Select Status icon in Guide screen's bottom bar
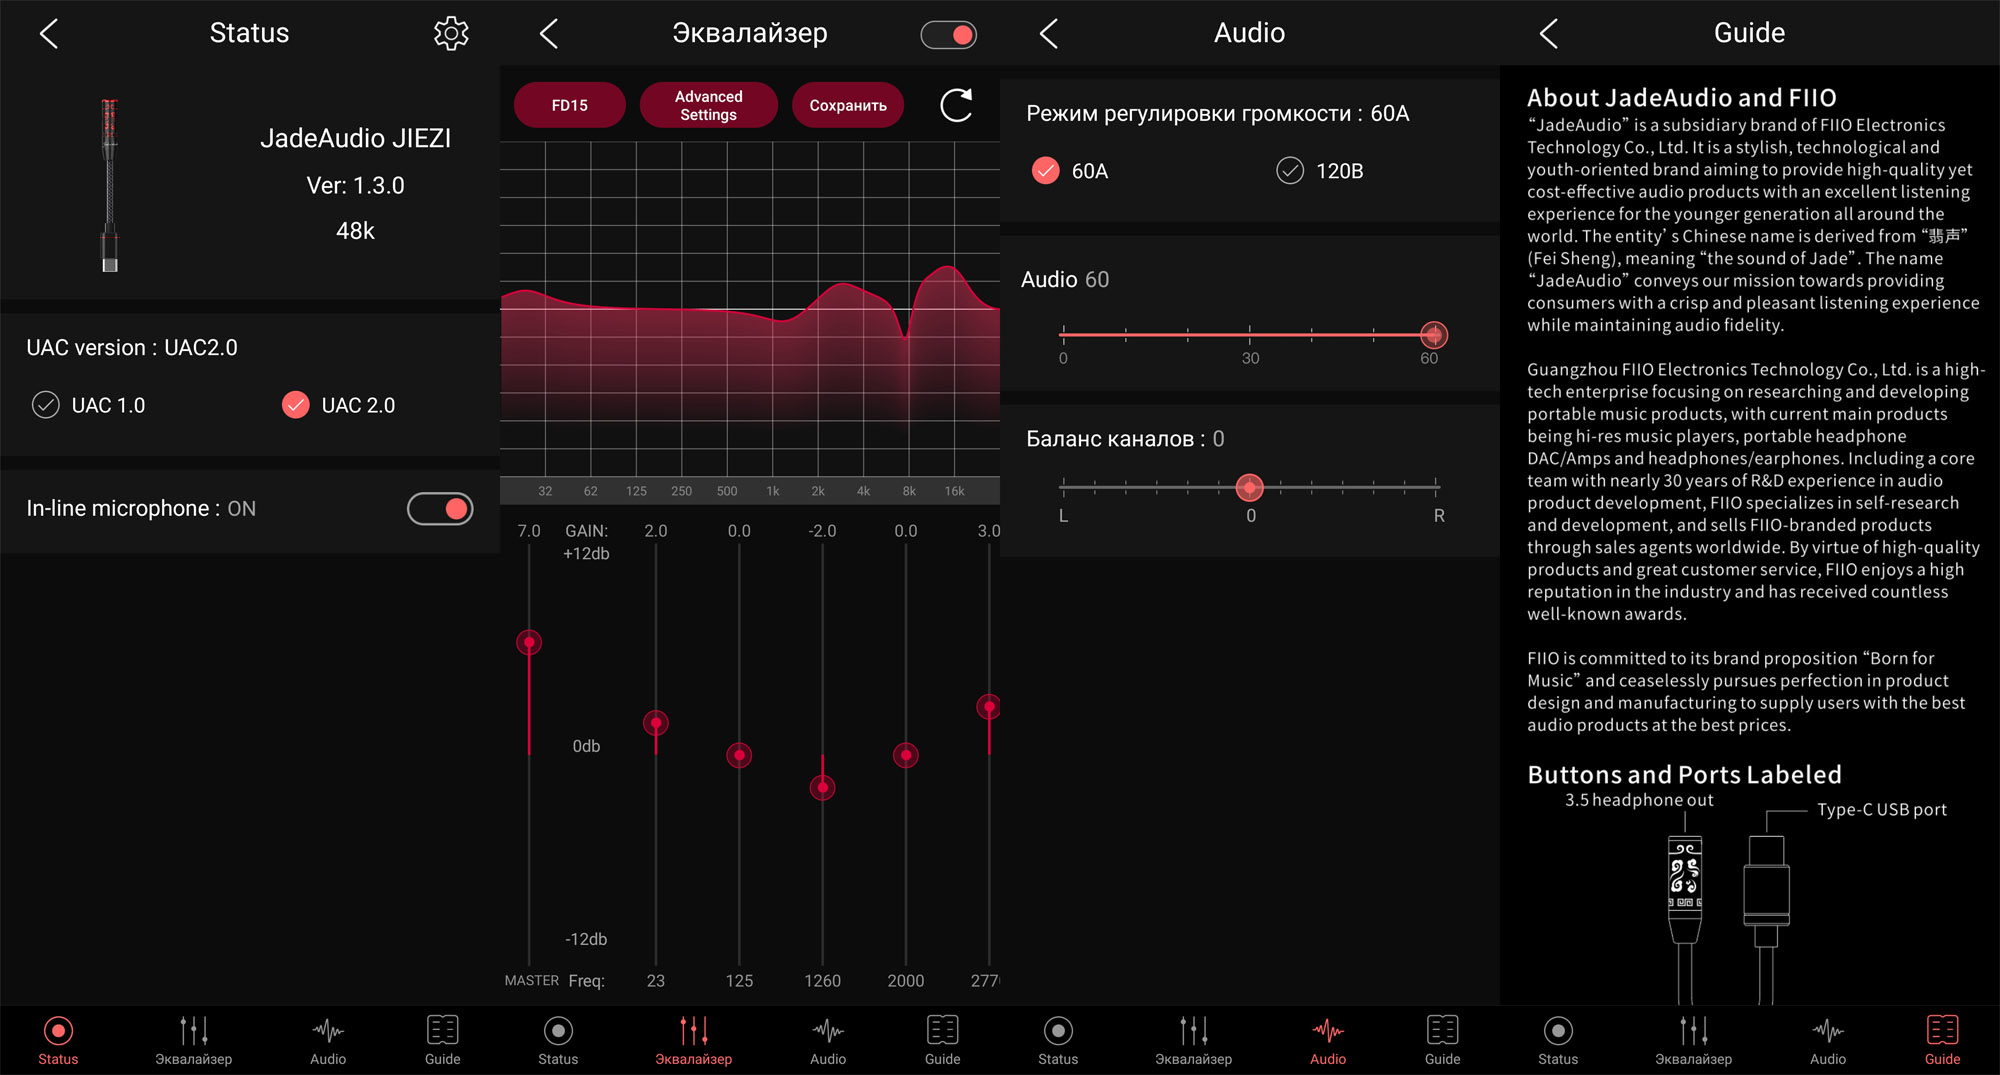Viewport: 2000px width, 1075px height. point(1558,1040)
